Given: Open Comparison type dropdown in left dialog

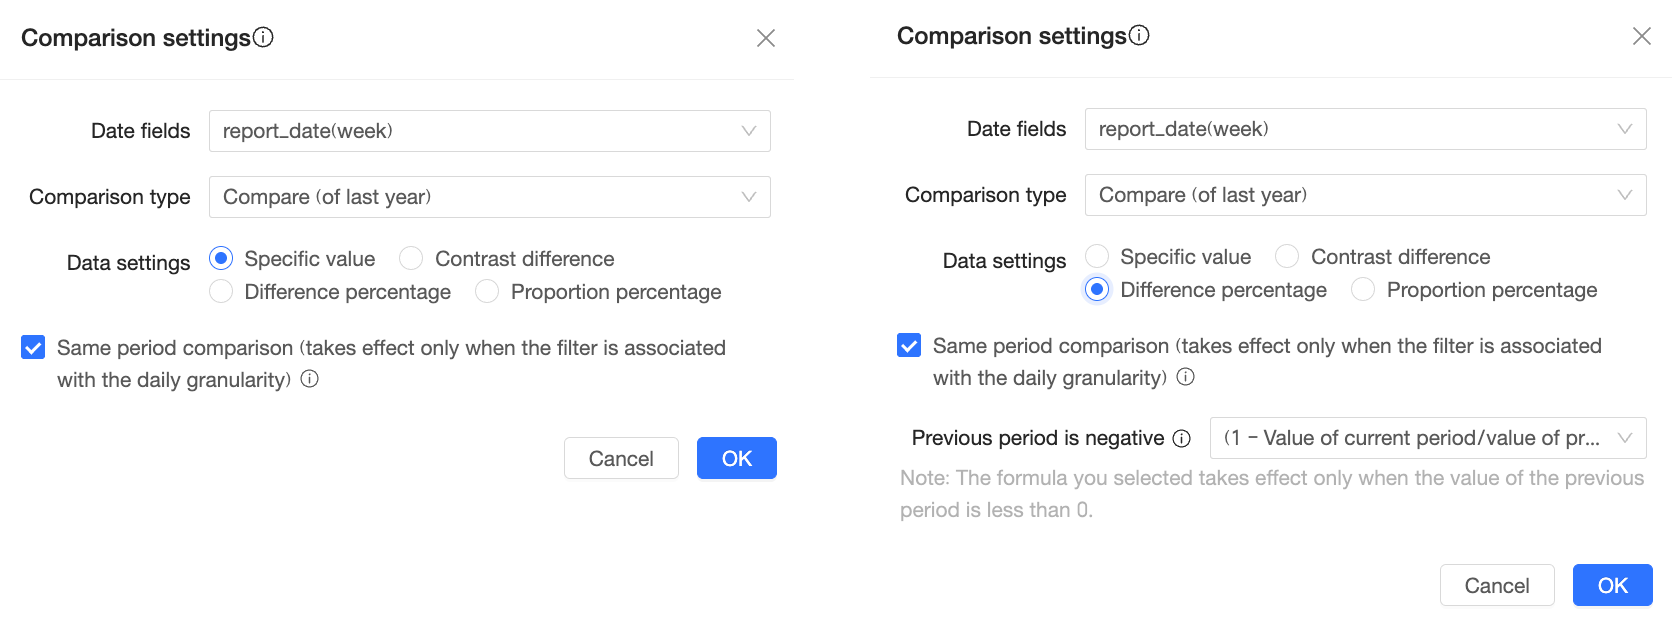Looking at the screenshot, I should pyautogui.click(x=489, y=197).
